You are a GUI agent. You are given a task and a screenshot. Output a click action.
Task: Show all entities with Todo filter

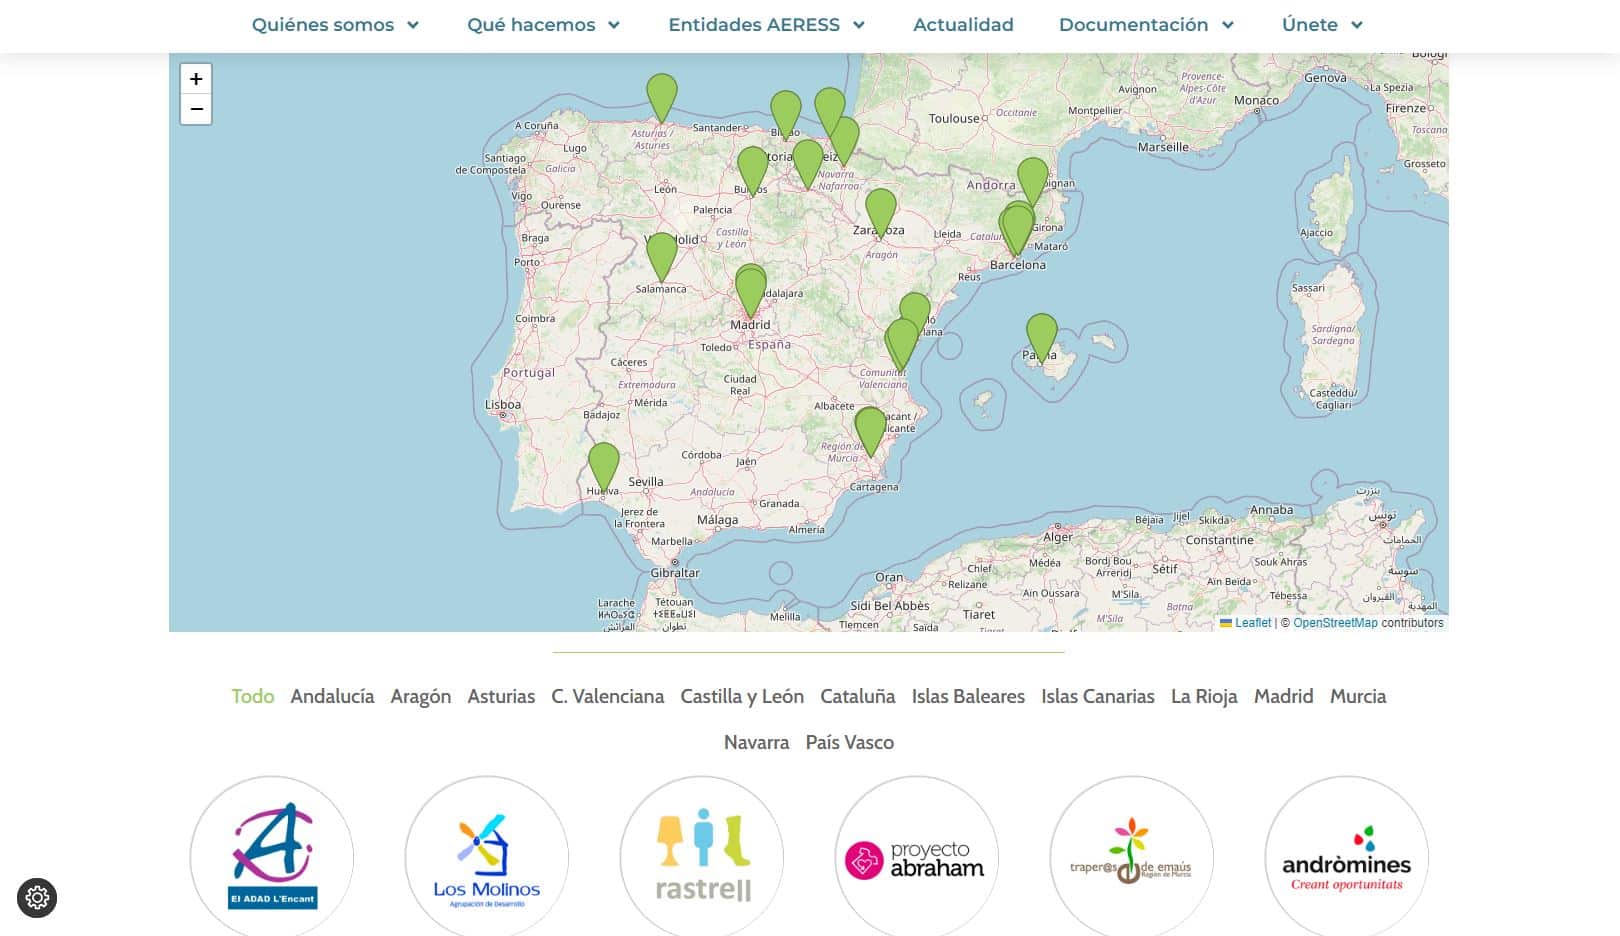click(253, 697)
